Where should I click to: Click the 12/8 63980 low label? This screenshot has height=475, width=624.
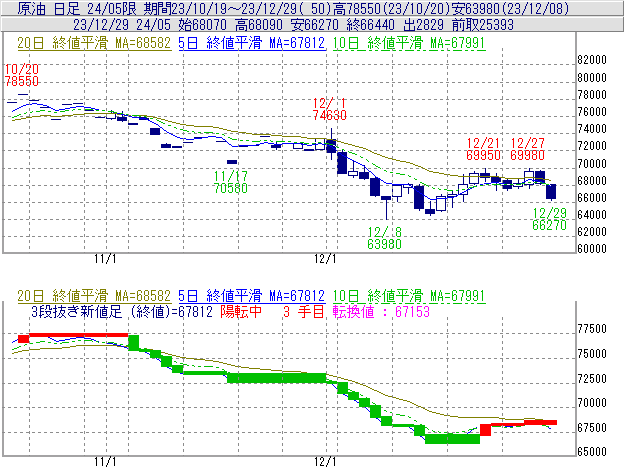tap(384, 238)
